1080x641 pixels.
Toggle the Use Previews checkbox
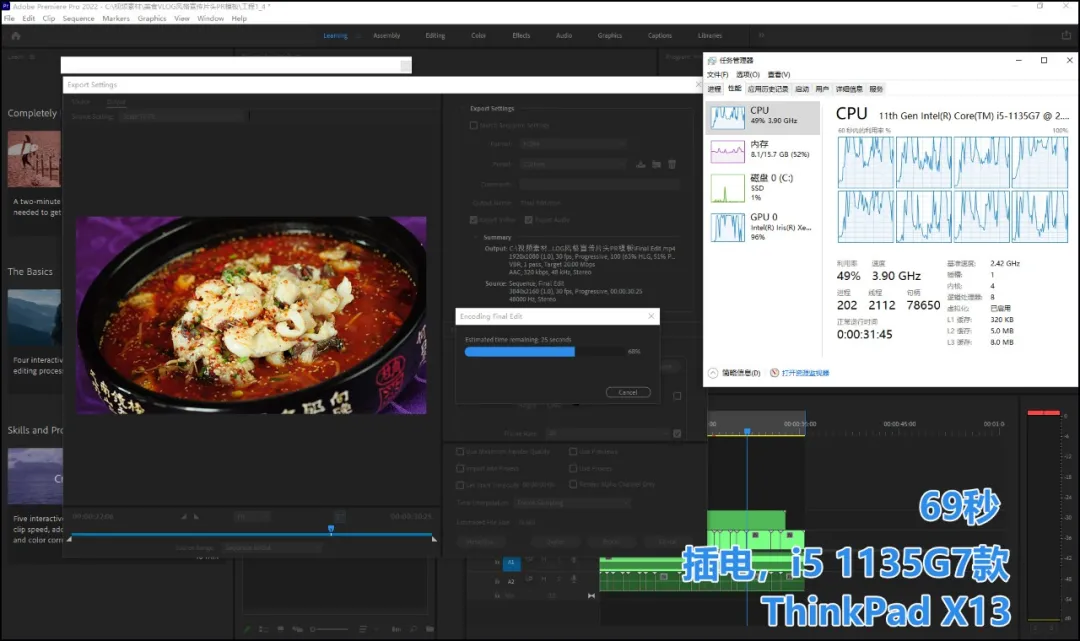coord(573,452)
